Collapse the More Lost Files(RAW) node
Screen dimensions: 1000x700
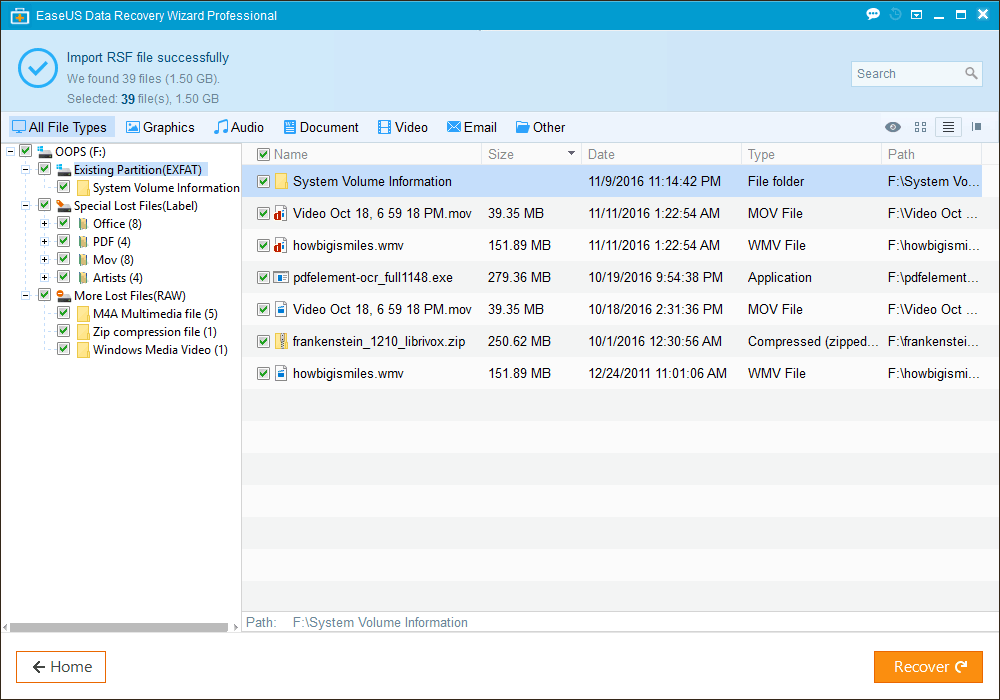(26, 296)
